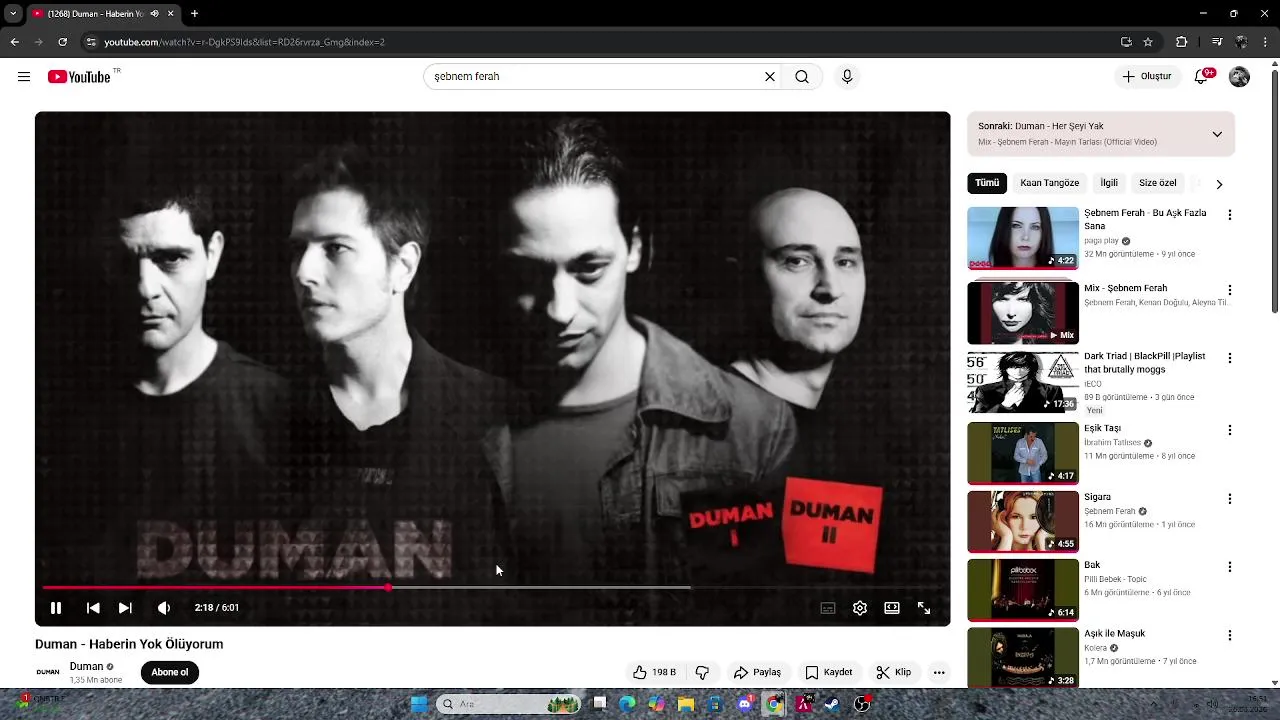Mute the video with the speaker icon
The image size is (1280, 720).
(164, 608)
